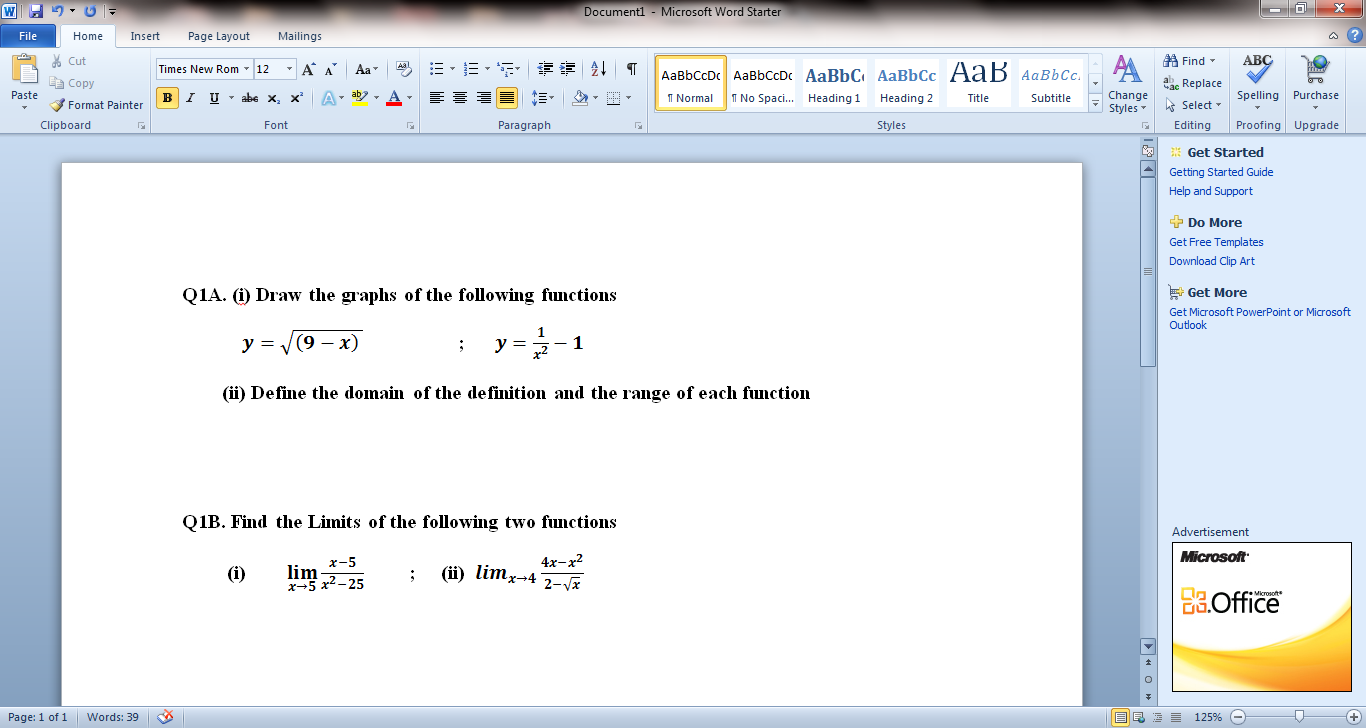
Task: Toggle bold formatting
Action: click(x=166, y=98)
